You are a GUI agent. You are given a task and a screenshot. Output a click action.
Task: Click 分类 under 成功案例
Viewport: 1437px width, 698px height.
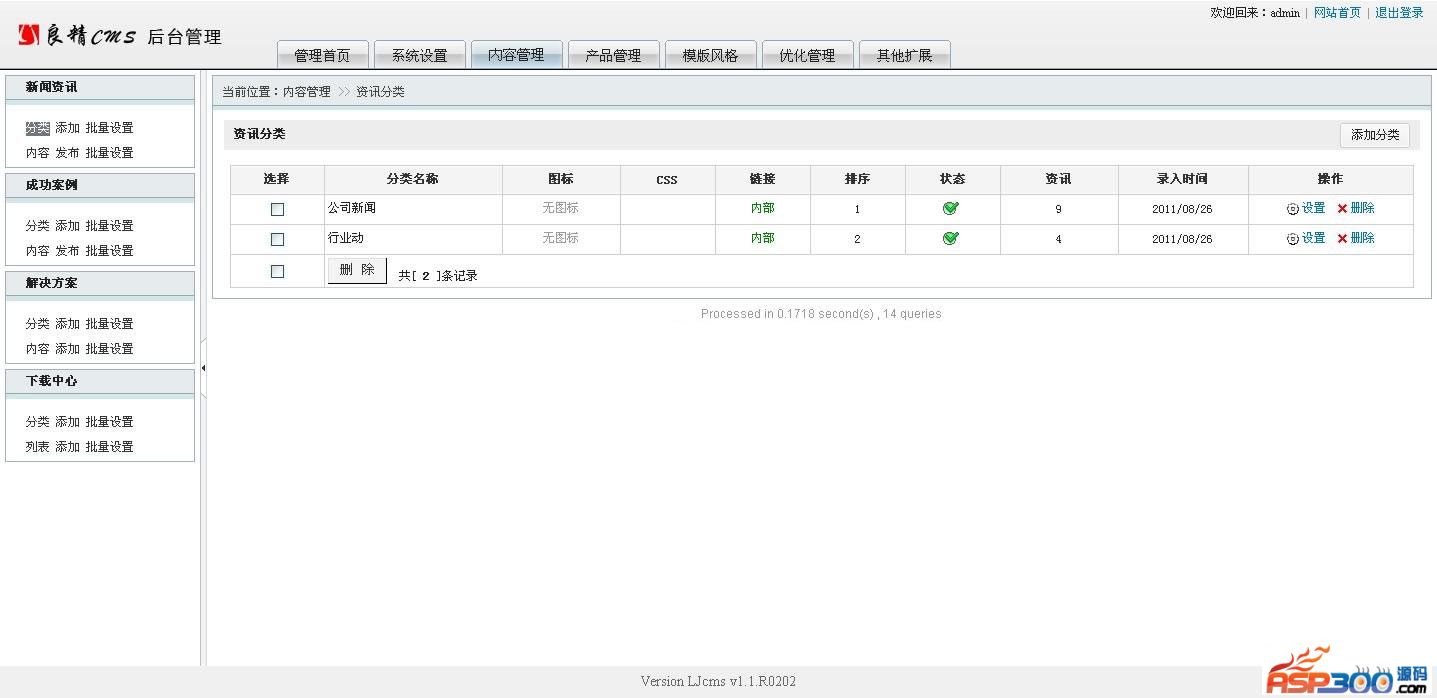pos(37,226)
